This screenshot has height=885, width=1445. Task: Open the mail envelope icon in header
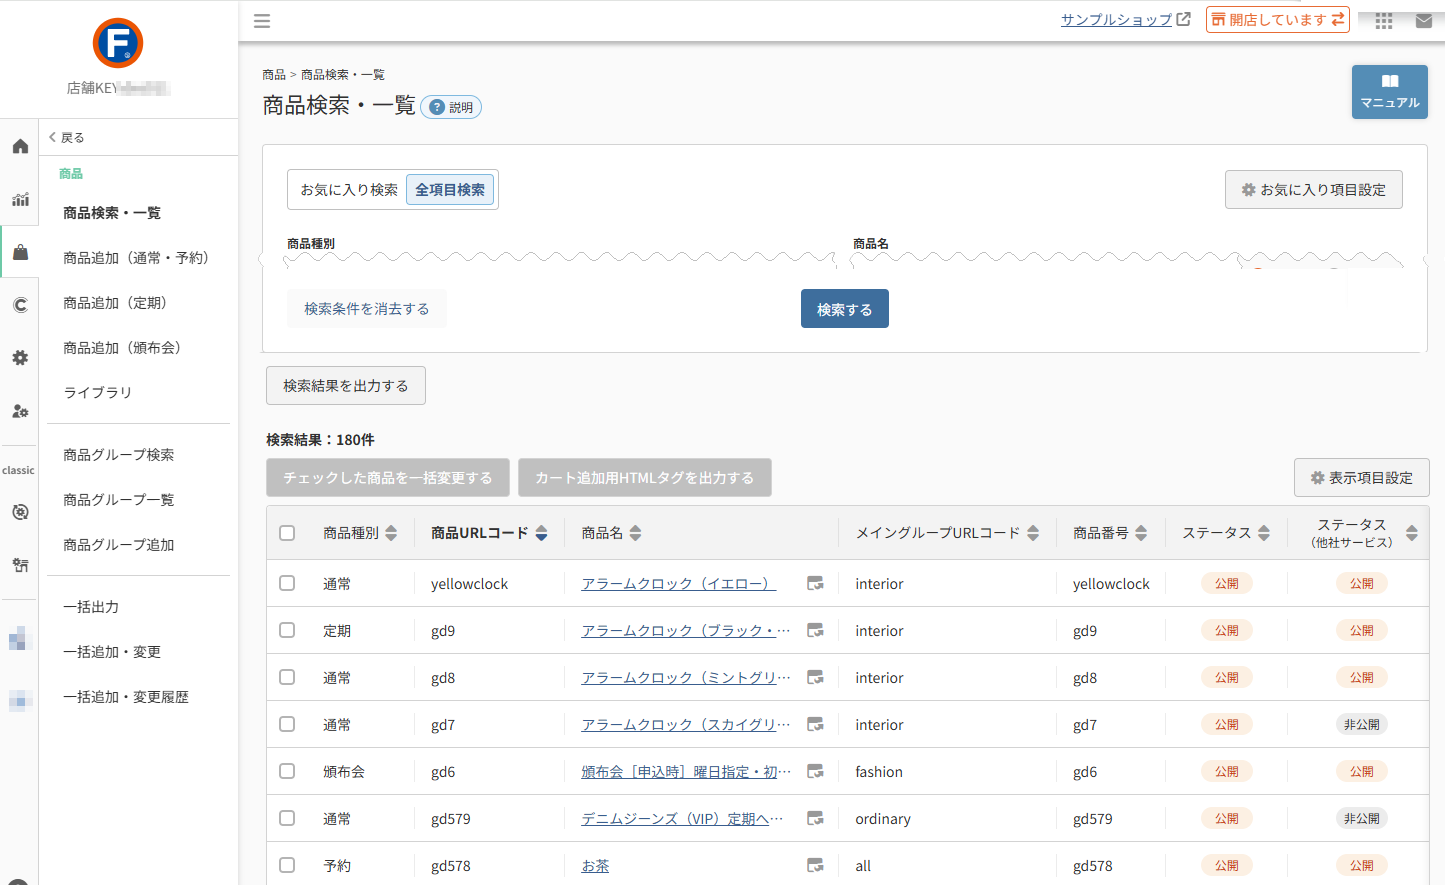(x=1424, y=21)
